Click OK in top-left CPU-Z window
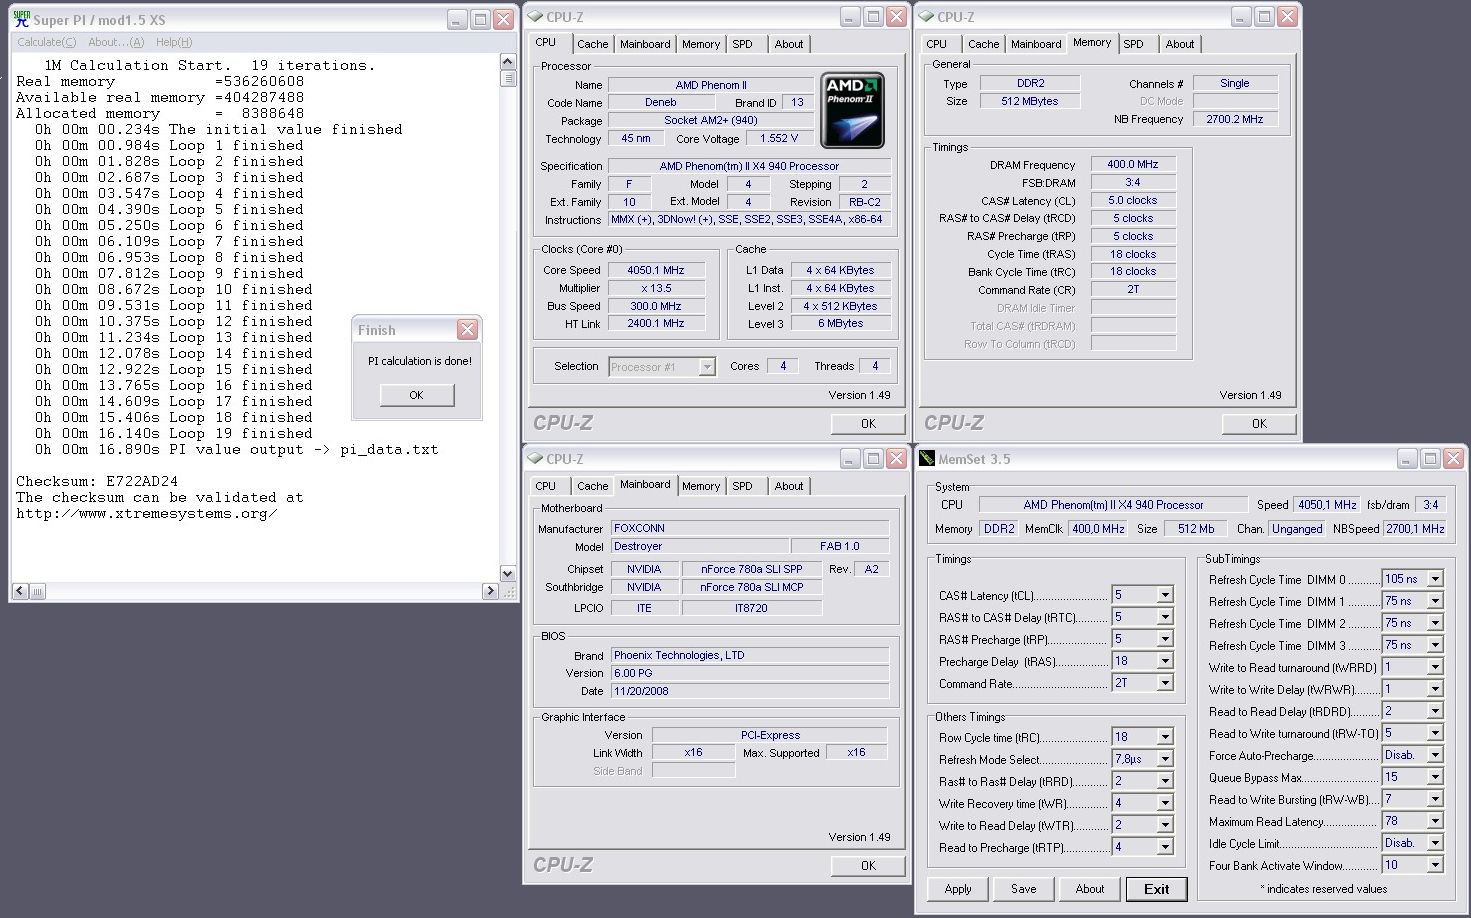Viewport: 1471px width, 918px height. point(868,423)
